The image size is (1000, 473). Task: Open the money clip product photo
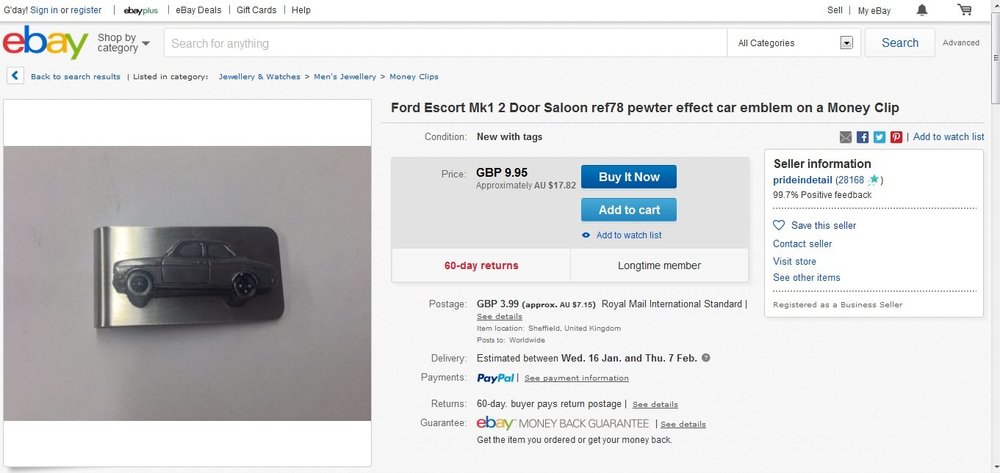(x=188, y=283)
